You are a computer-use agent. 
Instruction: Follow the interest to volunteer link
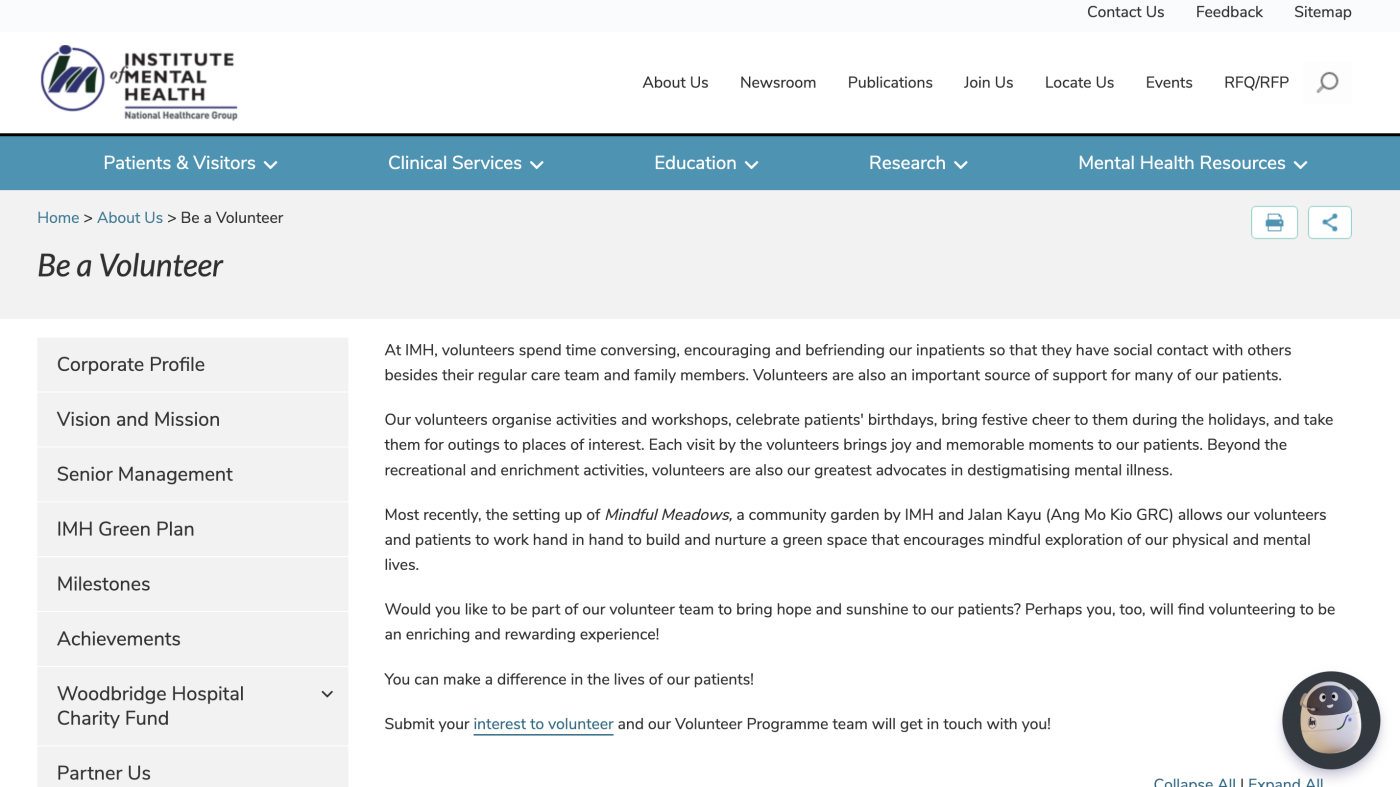click(x=543, y=724)
